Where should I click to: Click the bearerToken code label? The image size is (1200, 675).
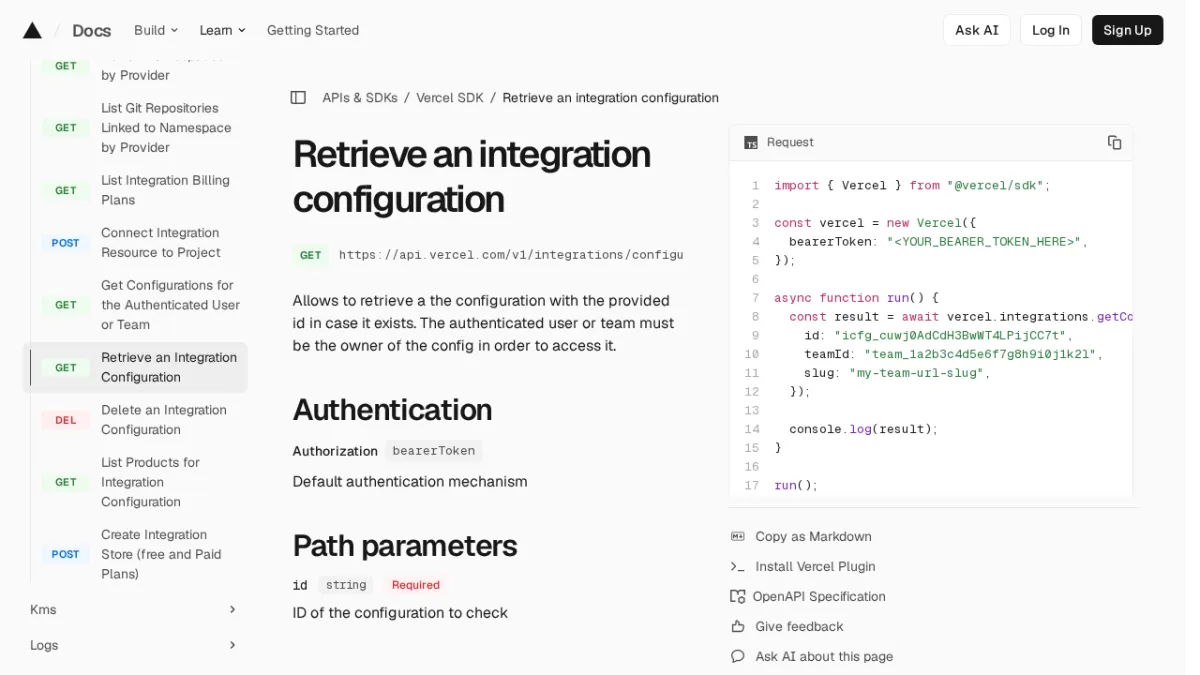click(434, 451)
